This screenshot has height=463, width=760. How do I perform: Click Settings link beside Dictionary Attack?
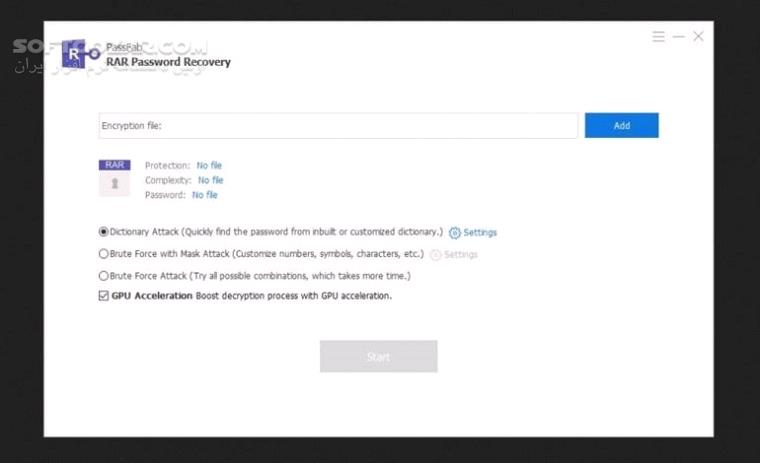click(480, 233)
